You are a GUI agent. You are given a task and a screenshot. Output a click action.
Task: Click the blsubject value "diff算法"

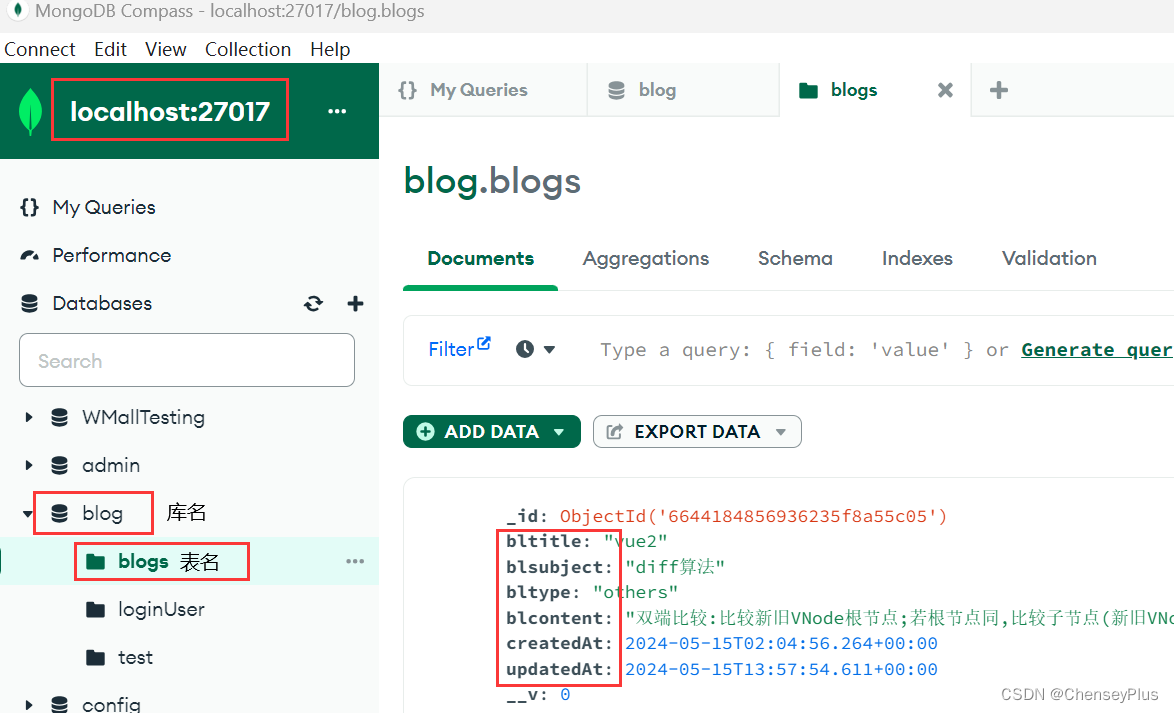675,567
